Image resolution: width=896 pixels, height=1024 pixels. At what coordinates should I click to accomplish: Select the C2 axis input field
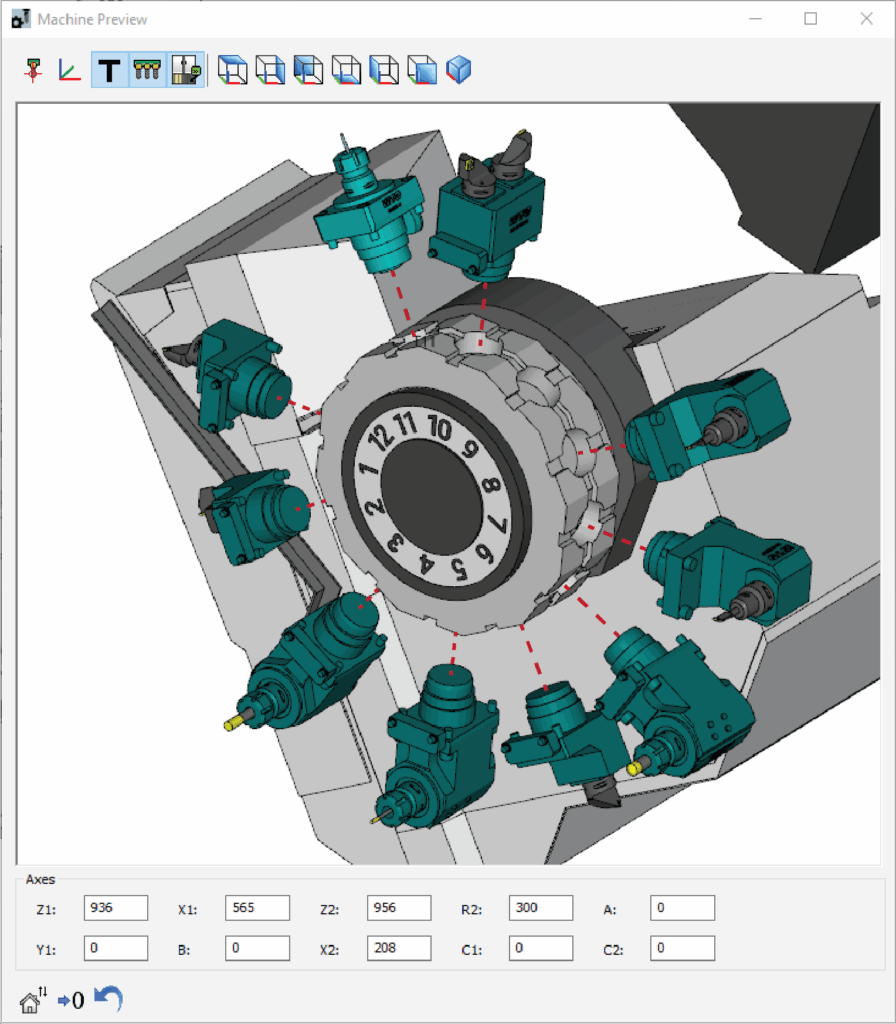pos(682,948)
